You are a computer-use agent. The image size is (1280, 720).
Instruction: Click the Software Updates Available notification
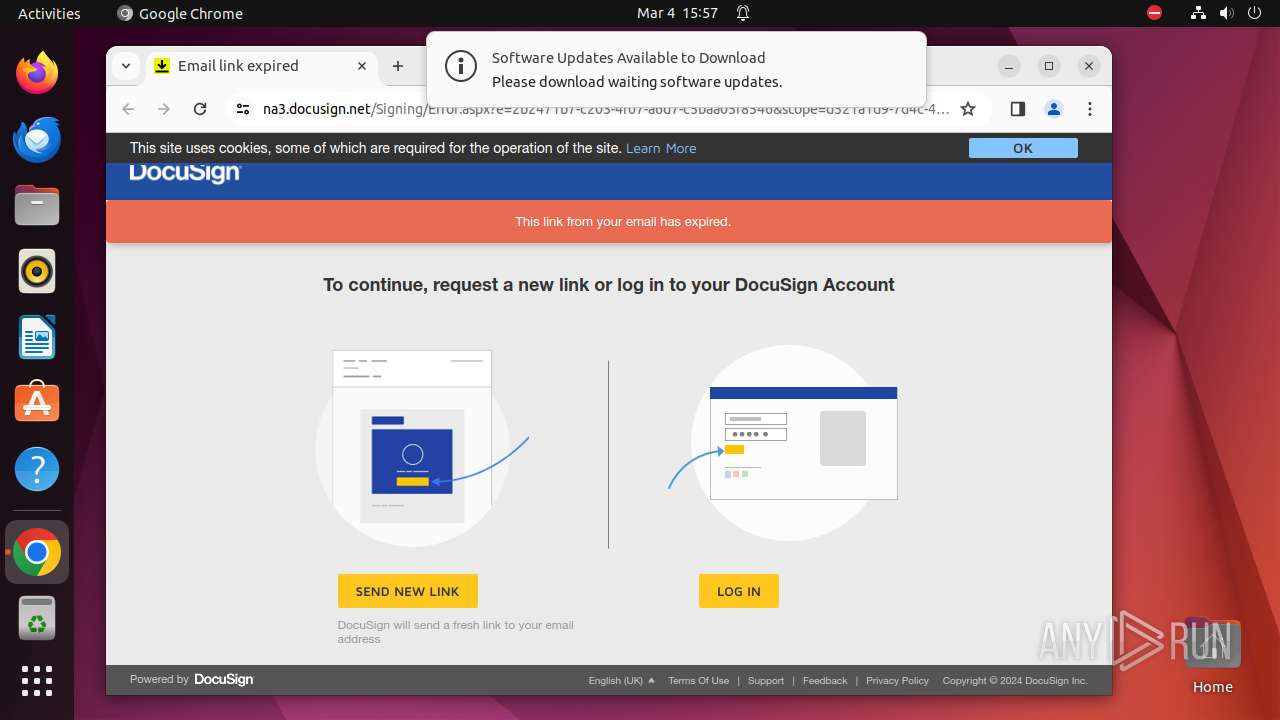coord(676,68)
